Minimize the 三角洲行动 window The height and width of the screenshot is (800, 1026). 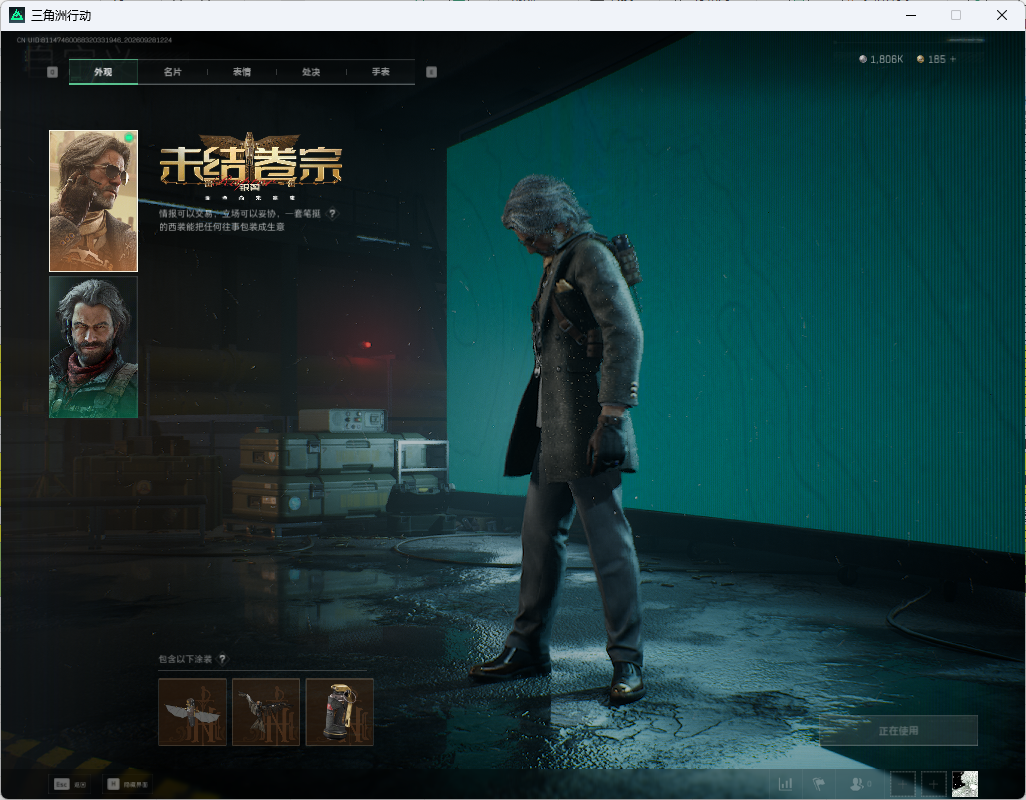pyautogui.click(x=910, y=15)
